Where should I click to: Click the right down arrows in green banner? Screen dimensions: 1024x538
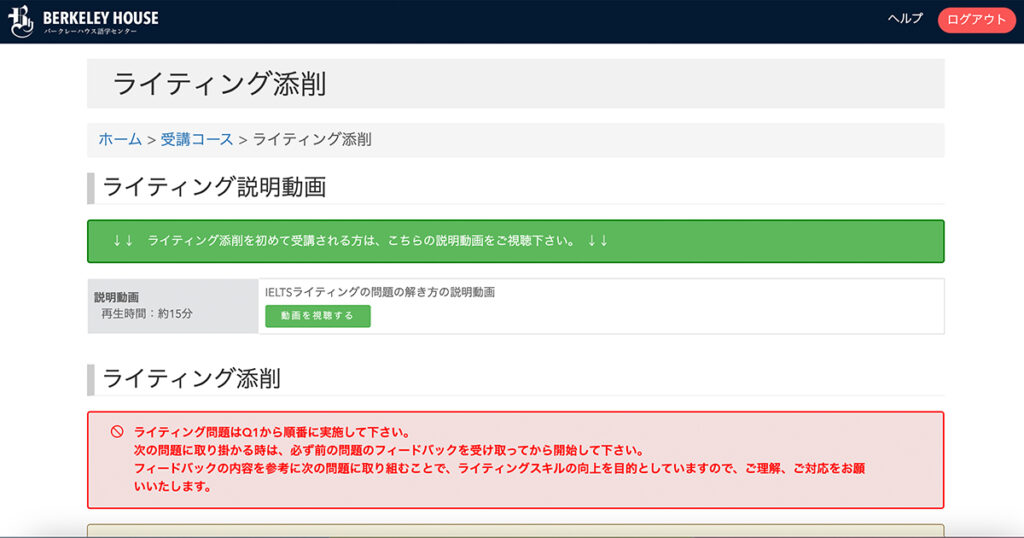click(597, 241)
